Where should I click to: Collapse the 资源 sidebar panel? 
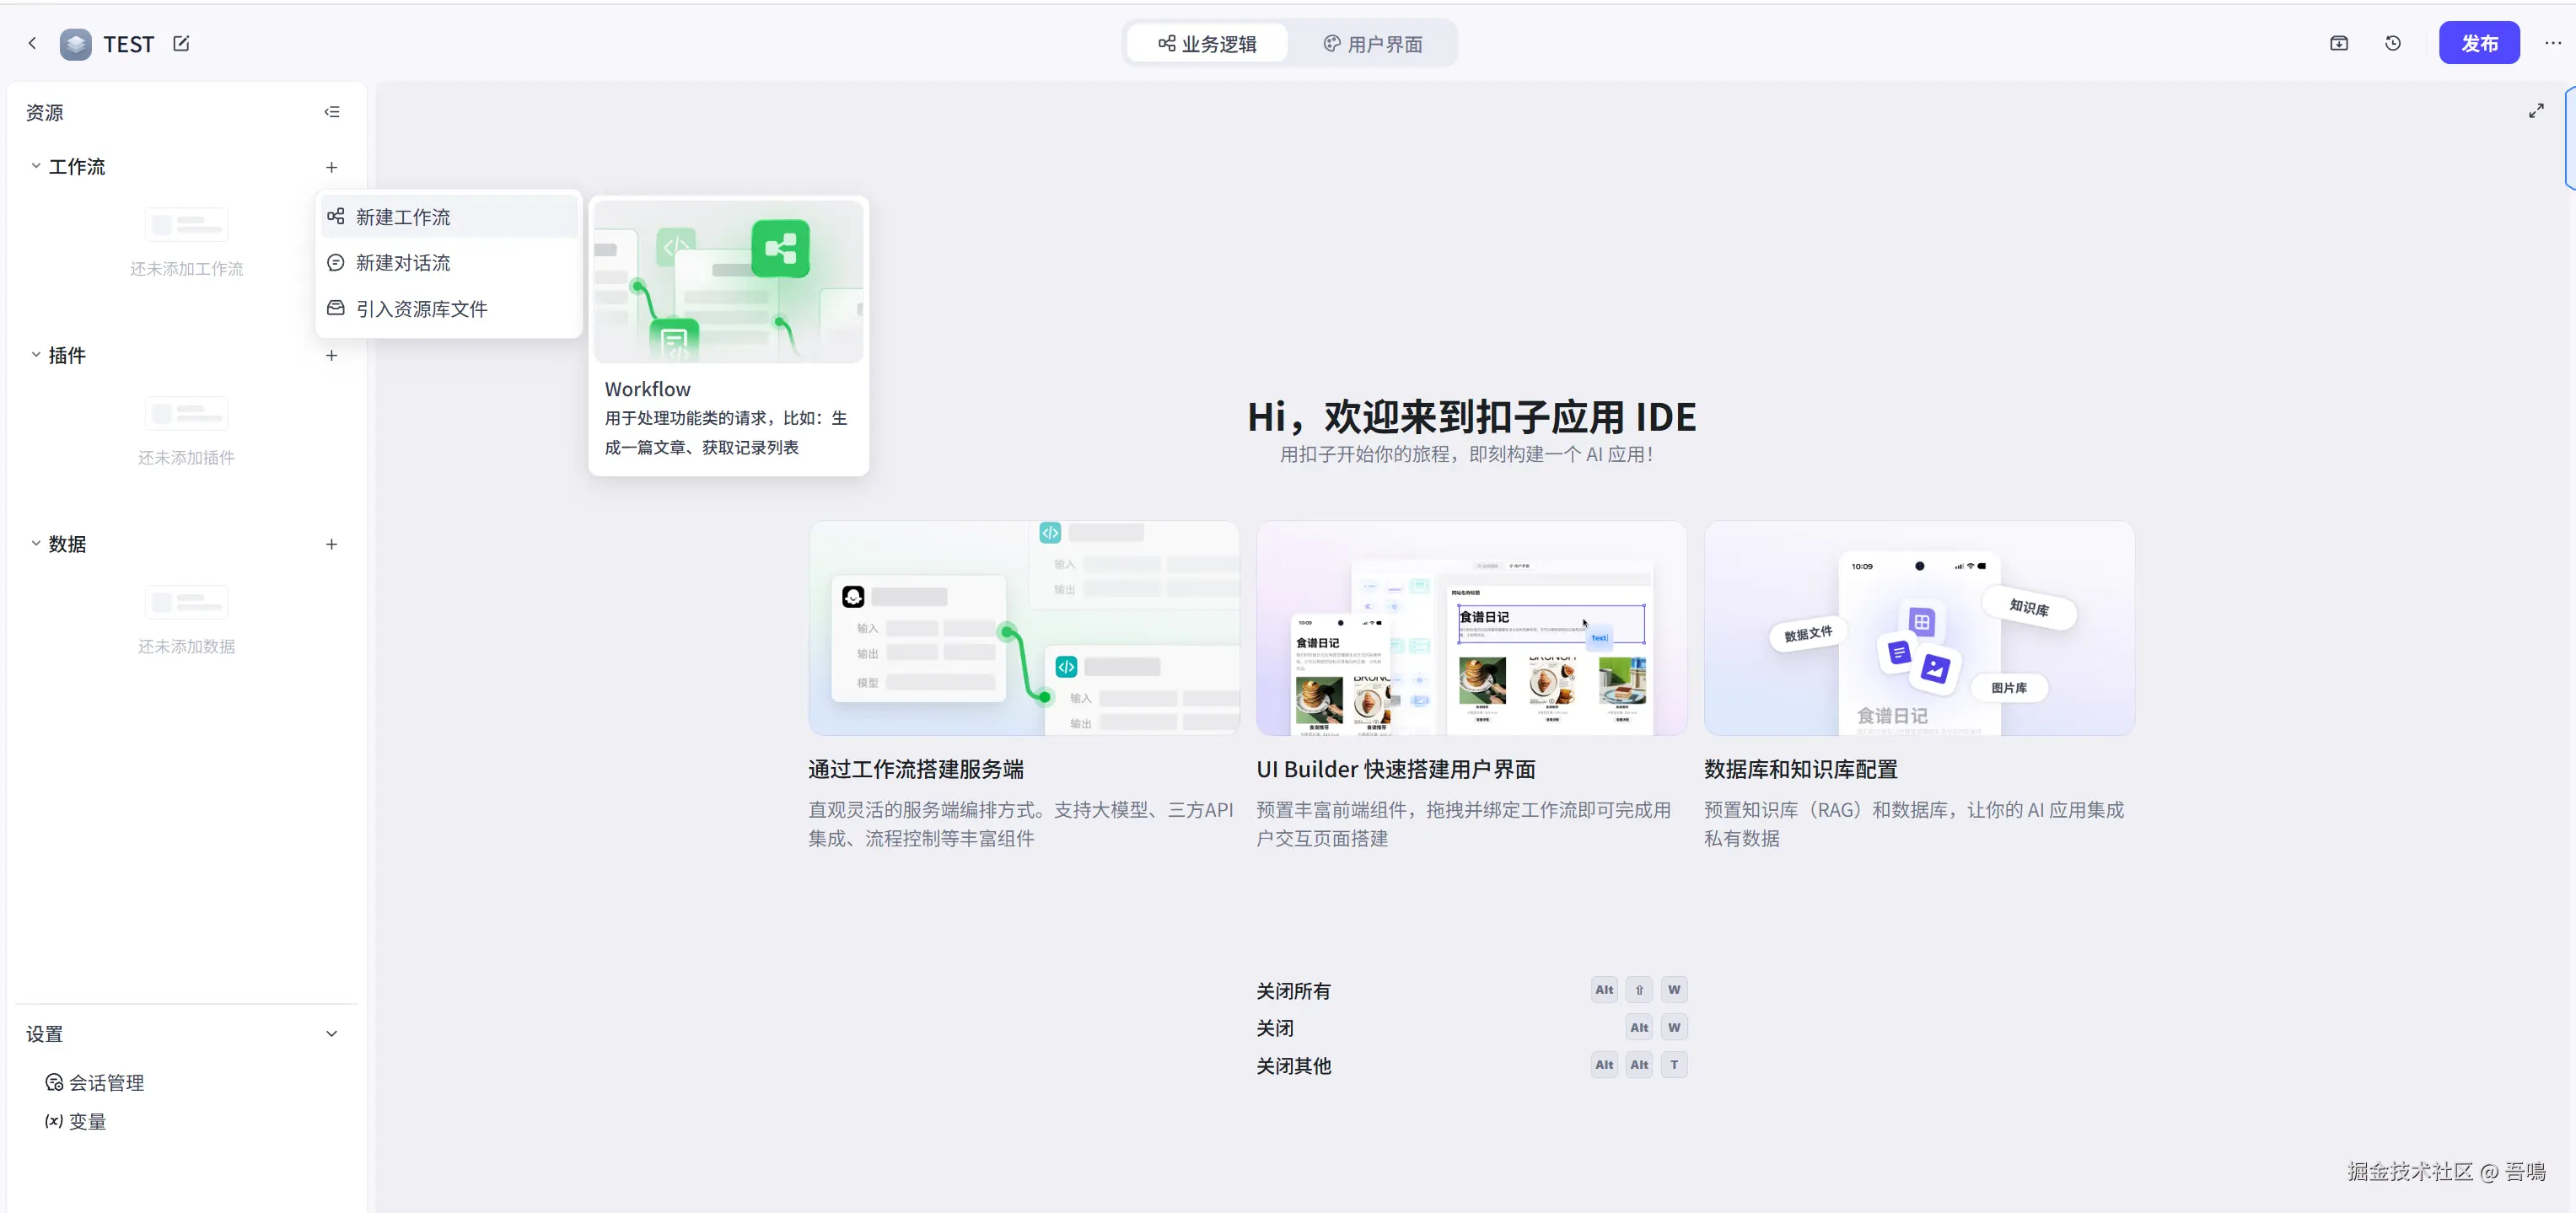(x=332, y=112)
